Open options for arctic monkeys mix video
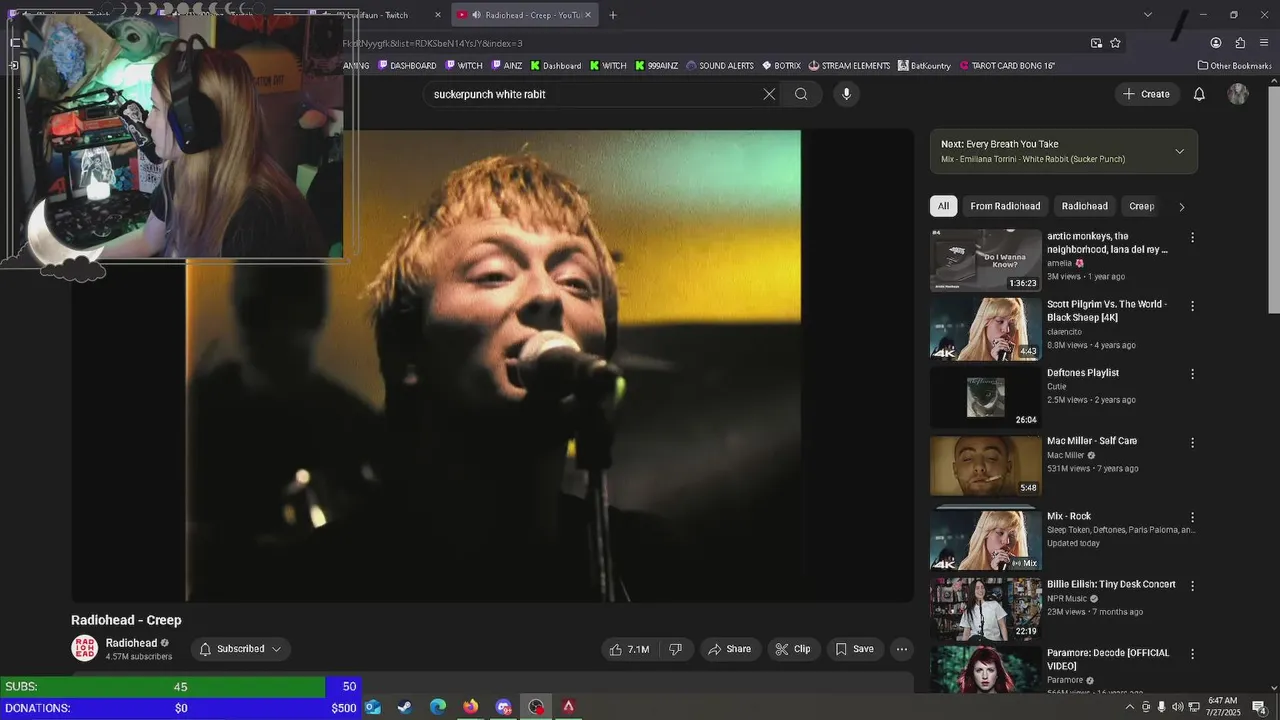 click(1192, 238)
